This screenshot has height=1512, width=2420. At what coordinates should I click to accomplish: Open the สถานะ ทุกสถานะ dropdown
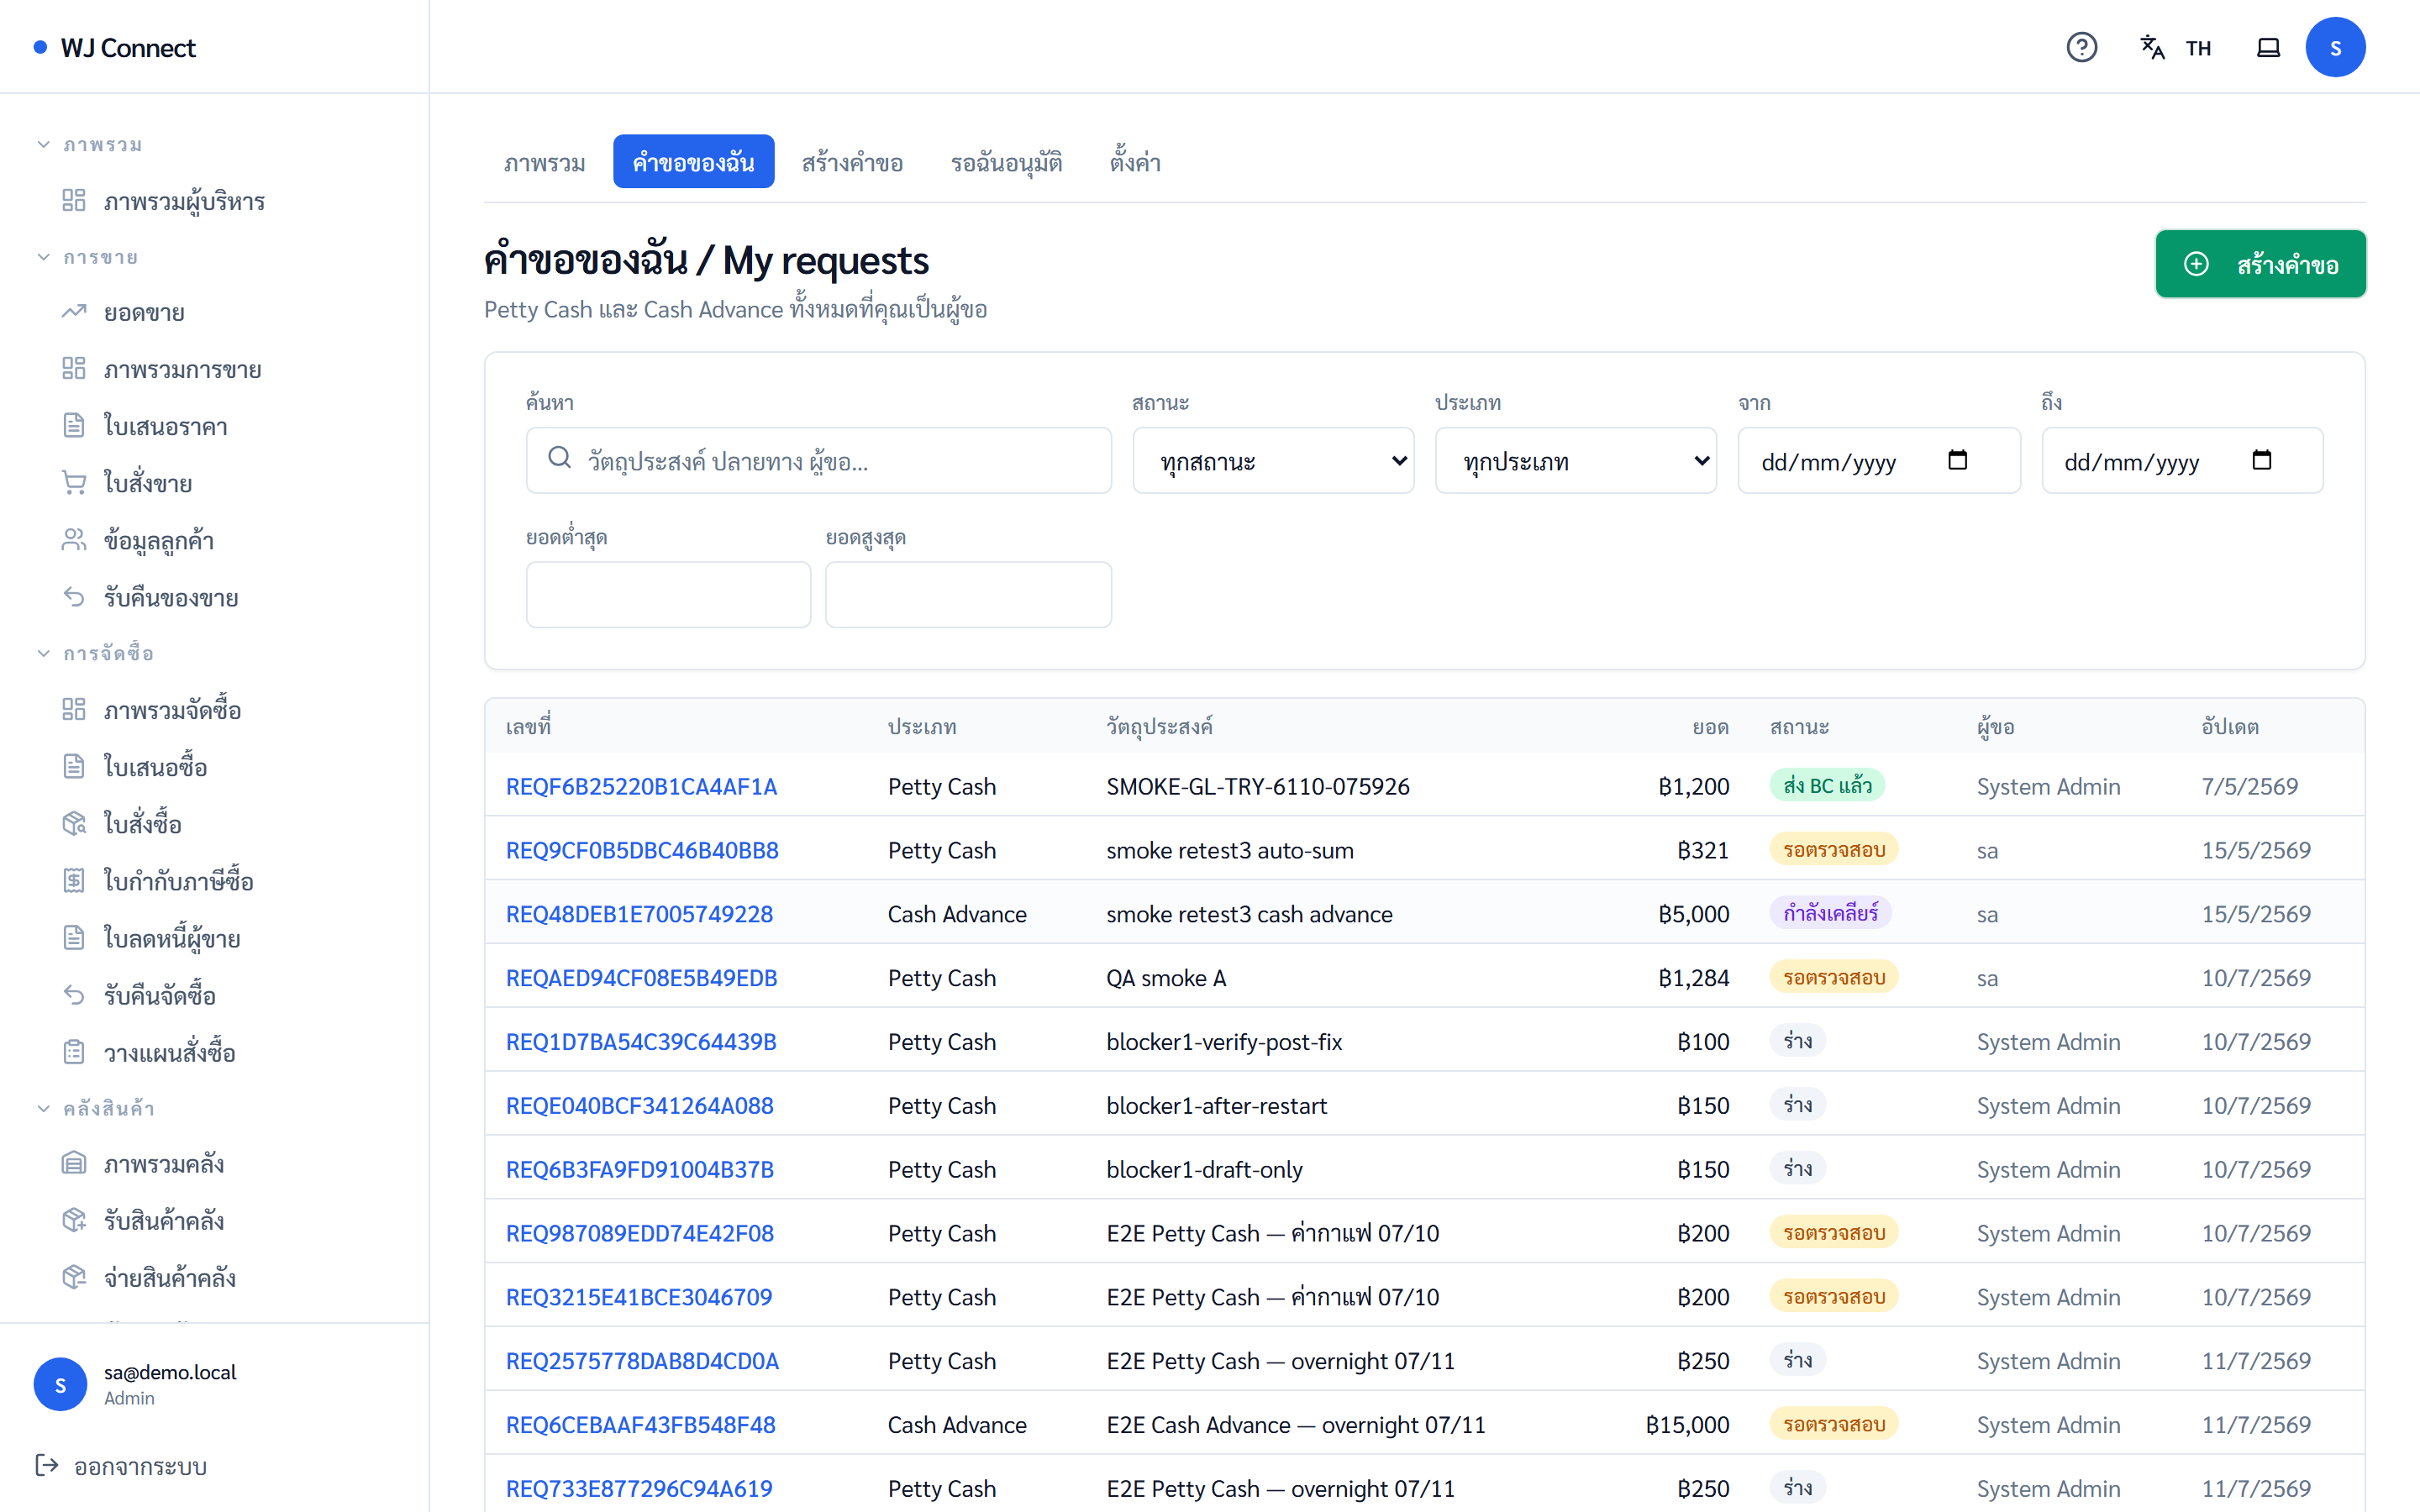[1273, 461]
